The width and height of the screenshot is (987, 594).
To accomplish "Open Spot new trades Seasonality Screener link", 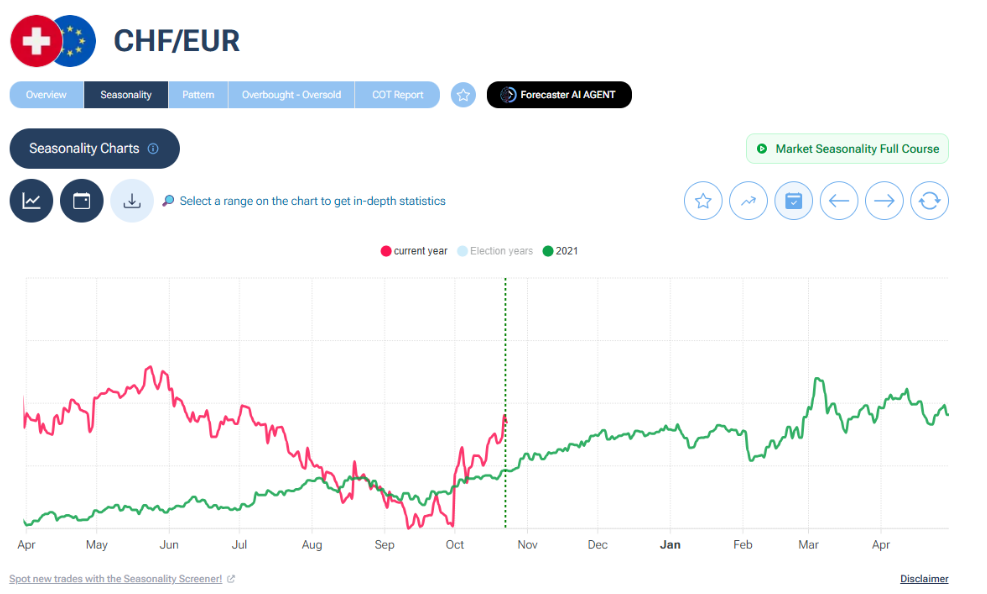I will click(x=116, y=579).
